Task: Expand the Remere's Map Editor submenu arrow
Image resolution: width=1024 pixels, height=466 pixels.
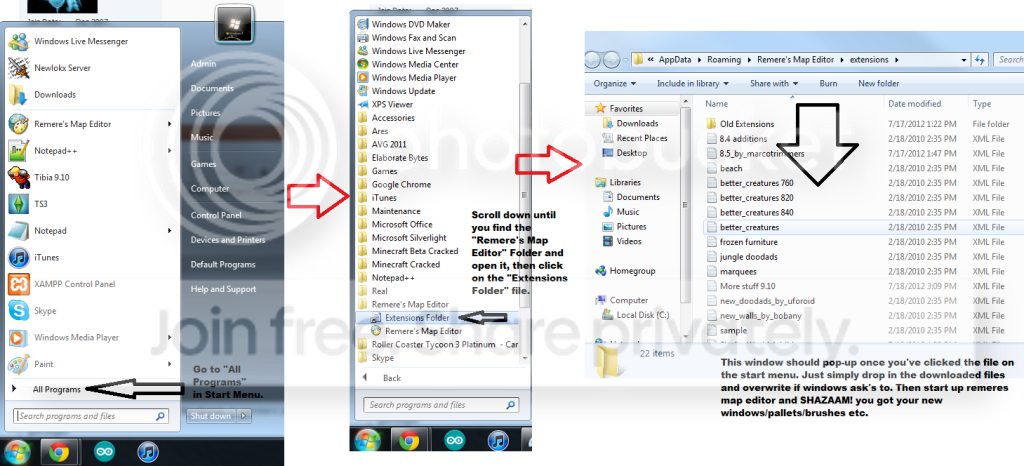Action: [x=170, y=124]
